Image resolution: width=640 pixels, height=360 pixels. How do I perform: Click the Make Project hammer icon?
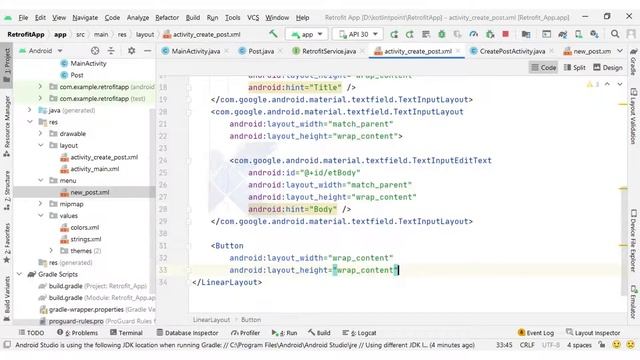[273, 34]
